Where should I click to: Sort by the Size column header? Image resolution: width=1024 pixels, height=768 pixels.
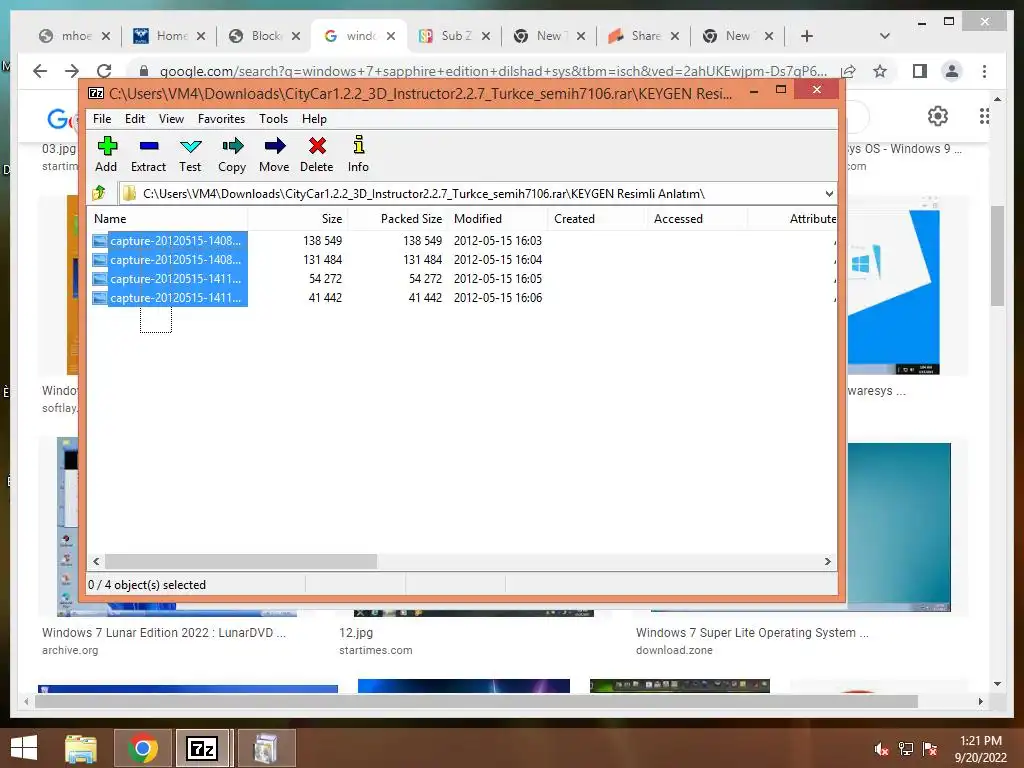298,219
